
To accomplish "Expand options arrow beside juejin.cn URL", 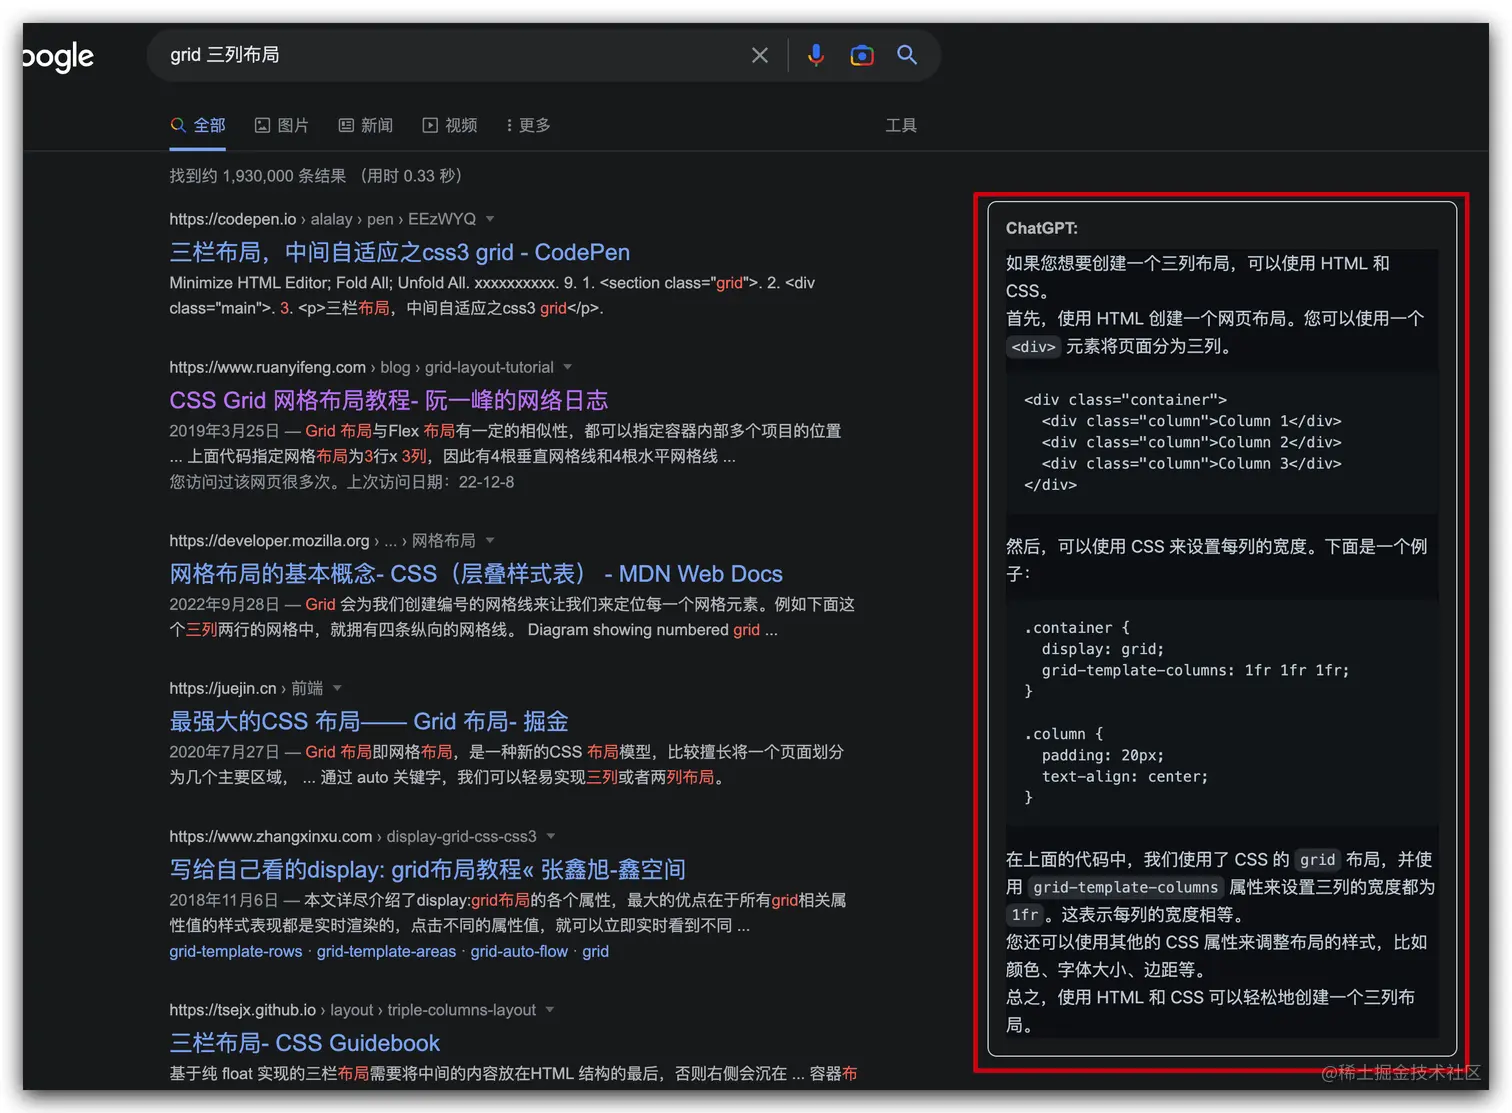I will point(337,688).
